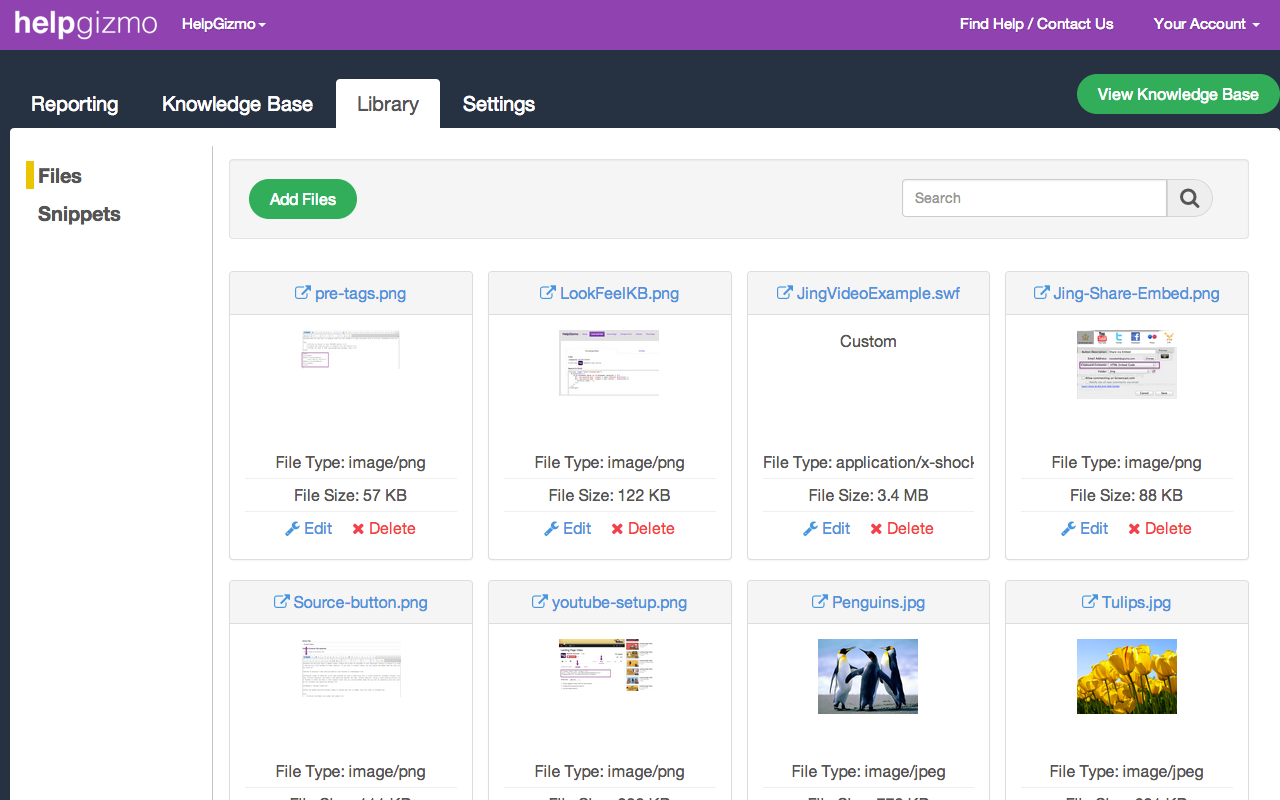Click the LookFeelKB.png thumbnail image
This screenshot has width=1280, height=800.
609,362
